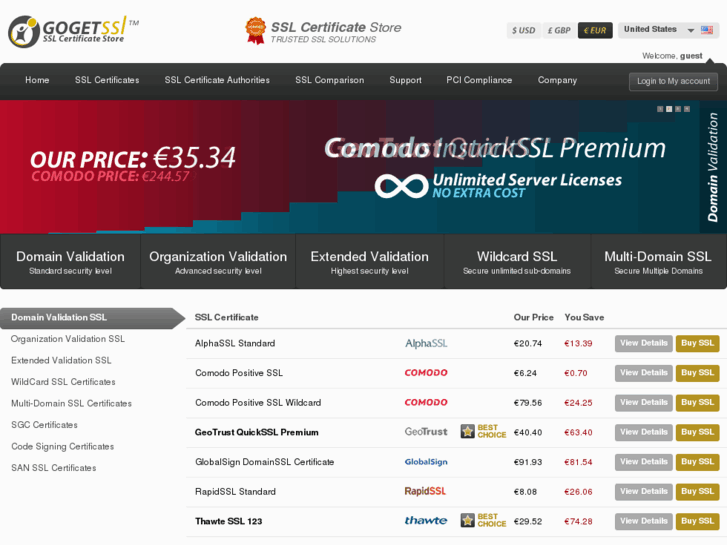This screenshot has height=545, width=727.
Task: Open the Company menu
Action: click(557, 80)
